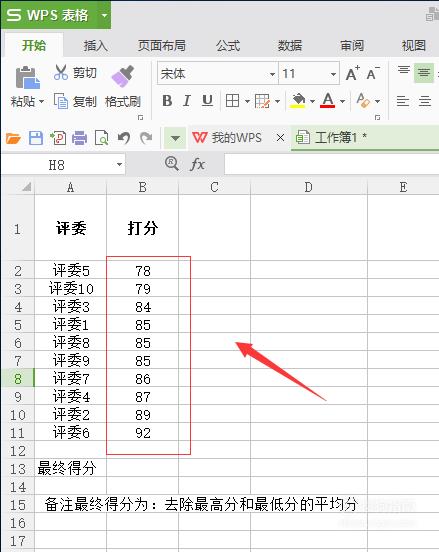Open file folder icon in quick toolbar
The width and height of the screenshot is (439, 552).
[14, 138]
